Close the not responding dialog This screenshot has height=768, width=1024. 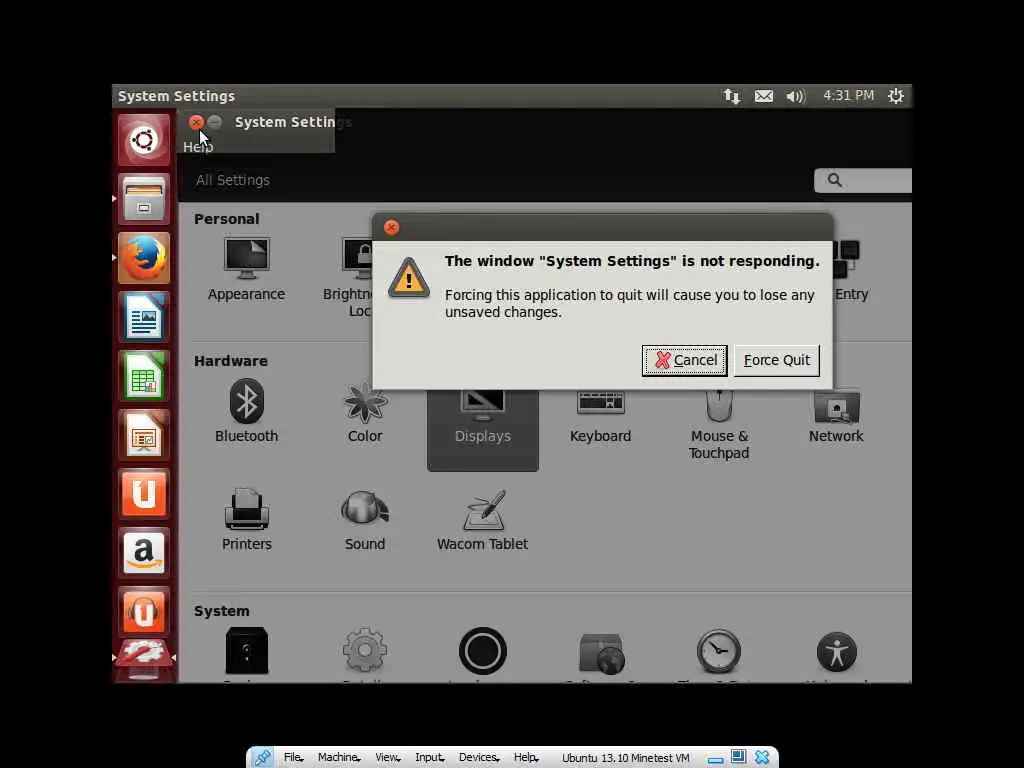(x=391, y=227)
